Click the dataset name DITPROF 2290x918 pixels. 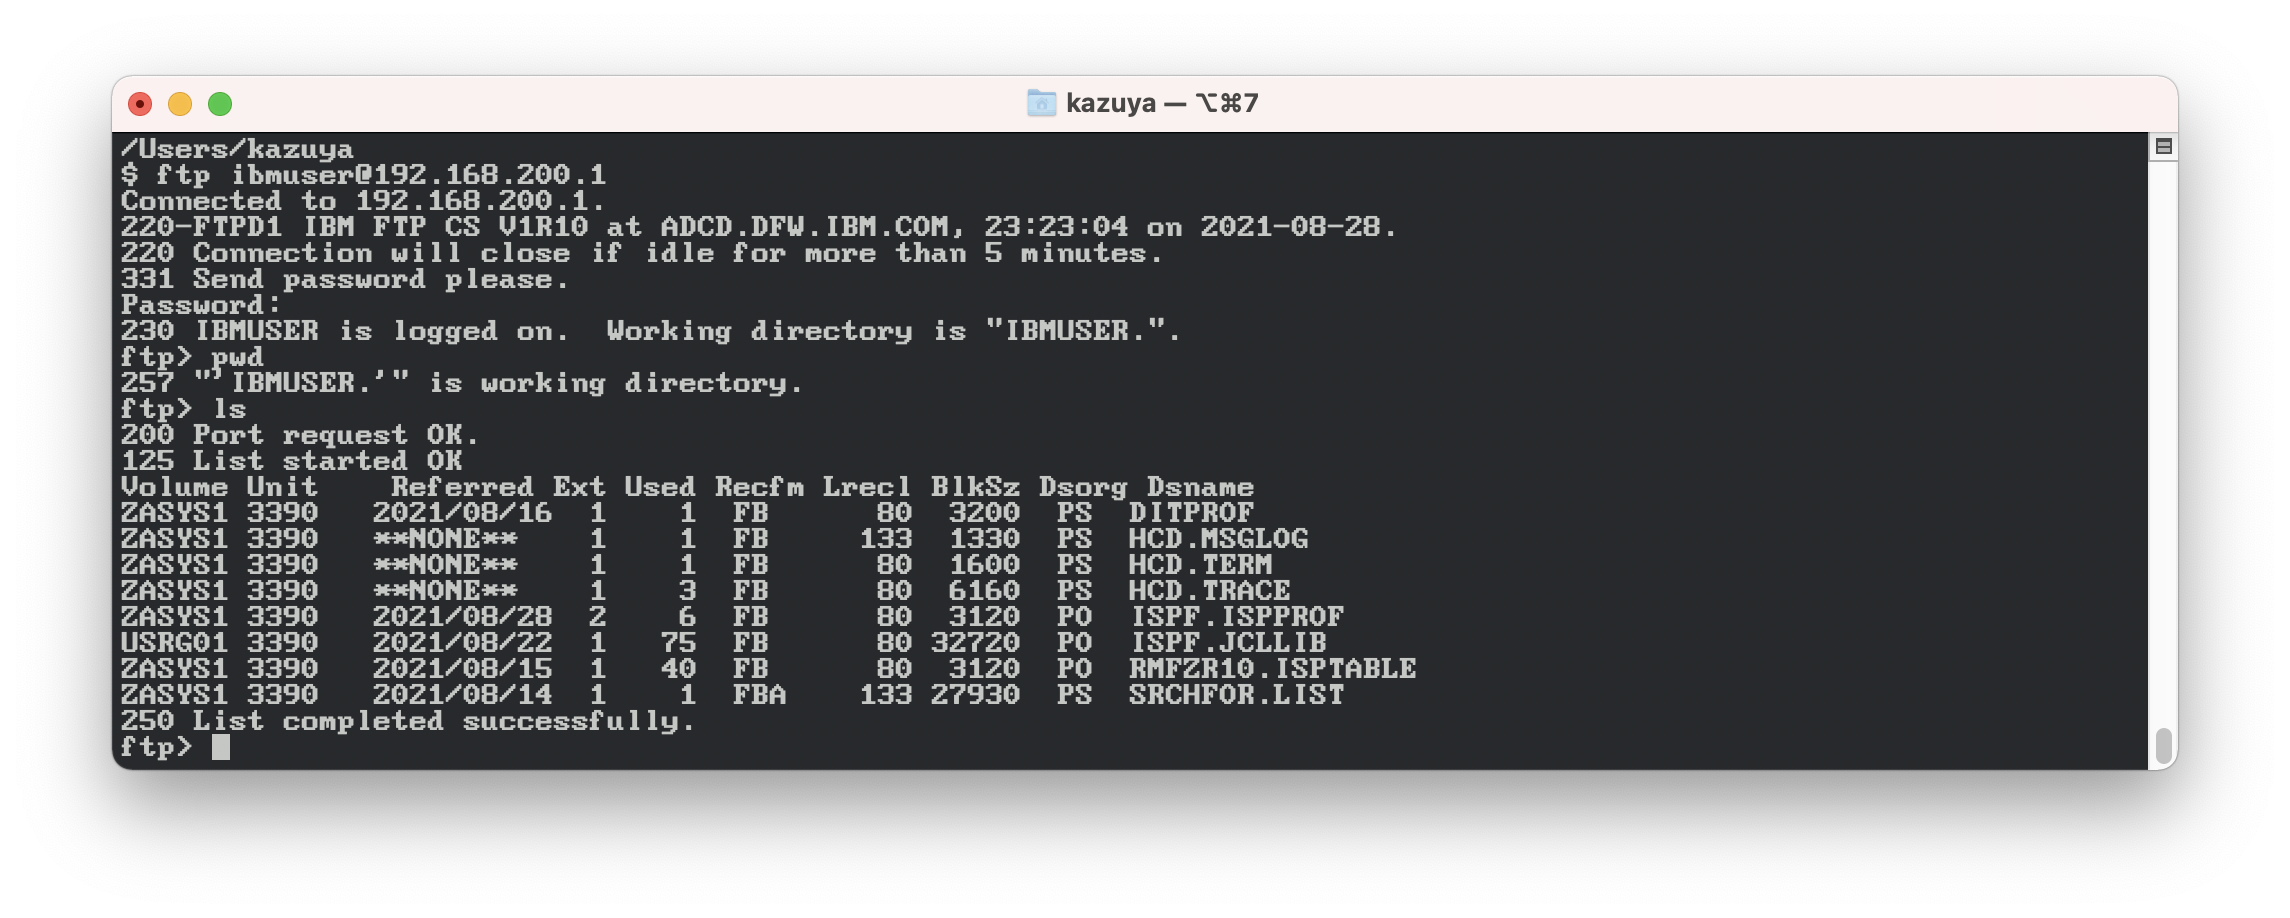1191,513
